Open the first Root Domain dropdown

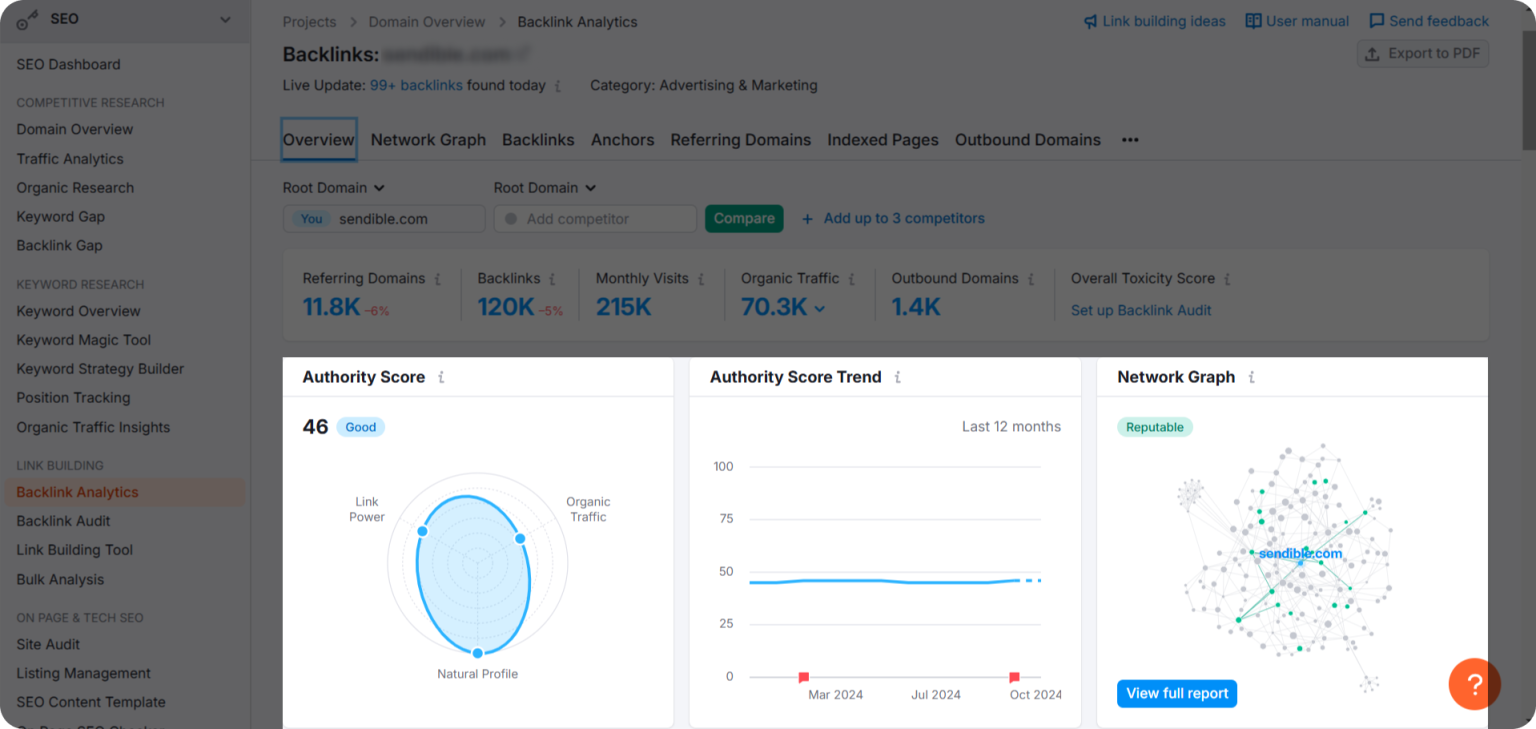coord(334,188)
